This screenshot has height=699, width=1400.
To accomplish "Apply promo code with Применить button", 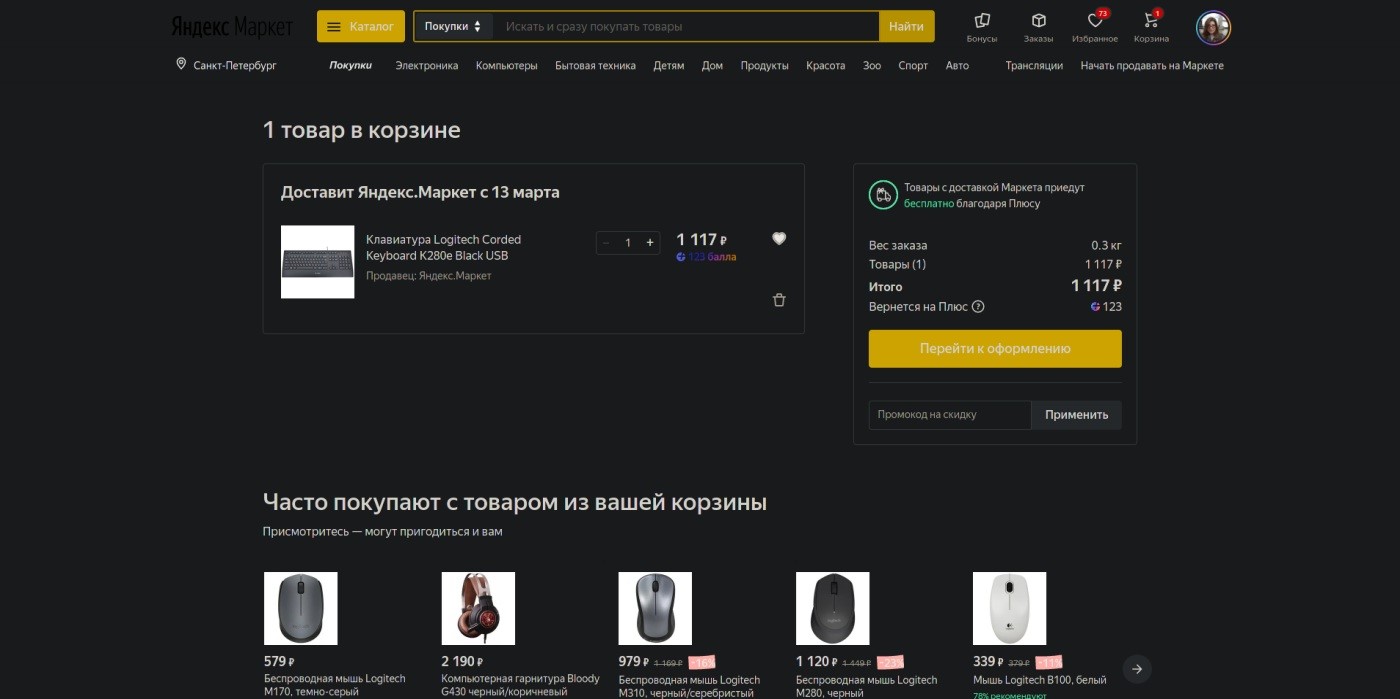I will [x=1076, y=415].
